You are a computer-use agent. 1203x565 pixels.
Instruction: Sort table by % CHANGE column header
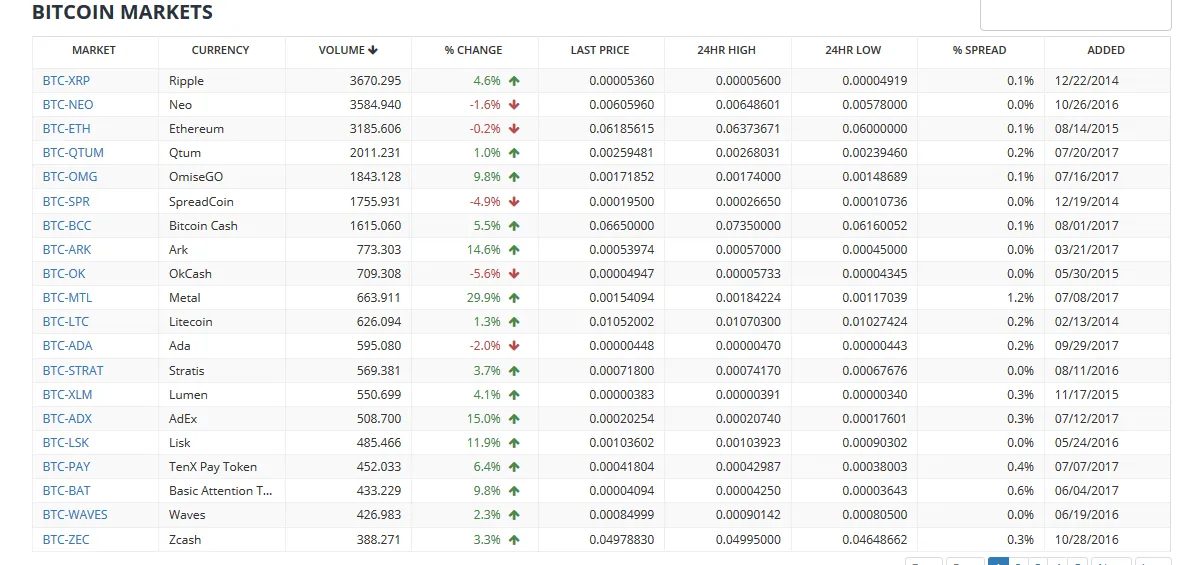474,50
